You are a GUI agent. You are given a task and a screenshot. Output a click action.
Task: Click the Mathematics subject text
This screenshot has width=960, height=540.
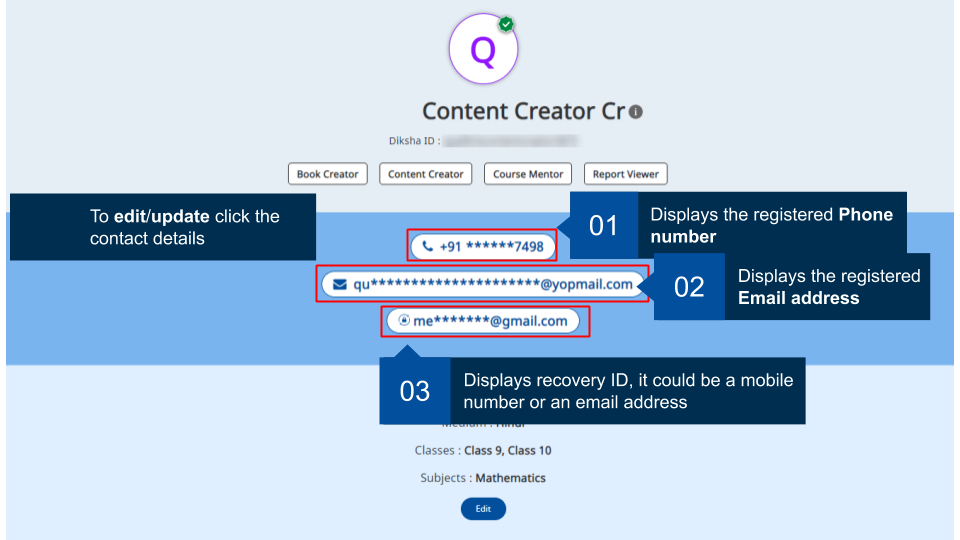point(510,478)
